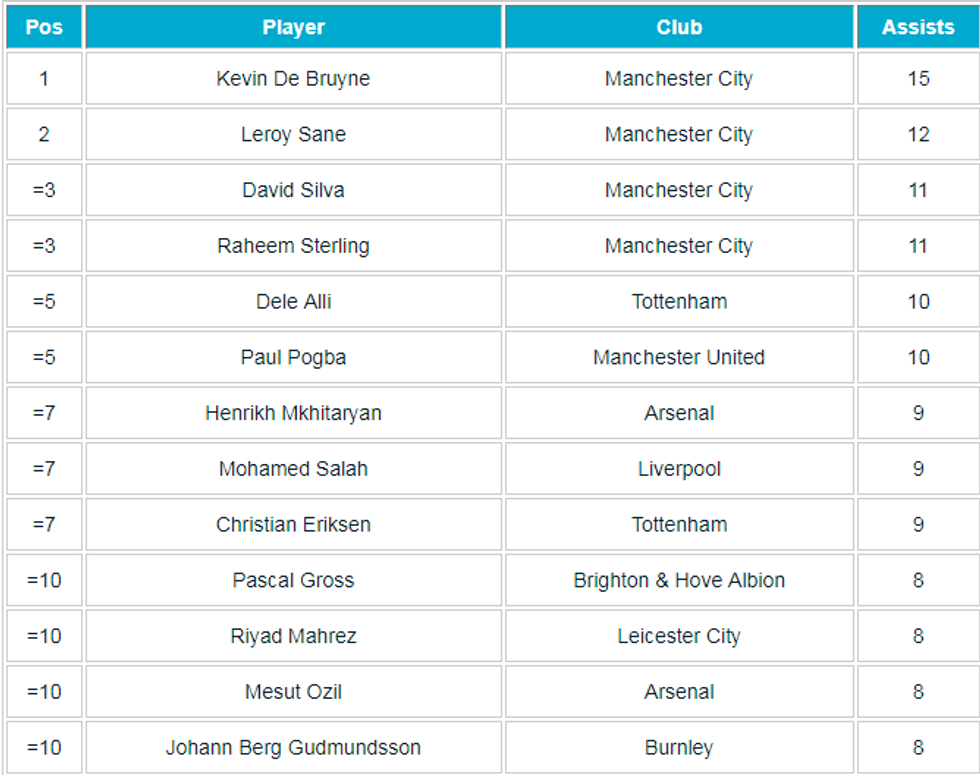Click the Player column header
This screenshot has height=775, width=980.
(293, 27)
